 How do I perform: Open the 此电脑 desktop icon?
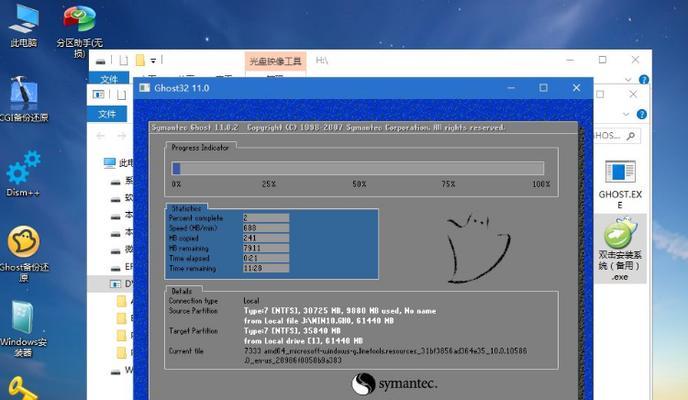point(24,25)
